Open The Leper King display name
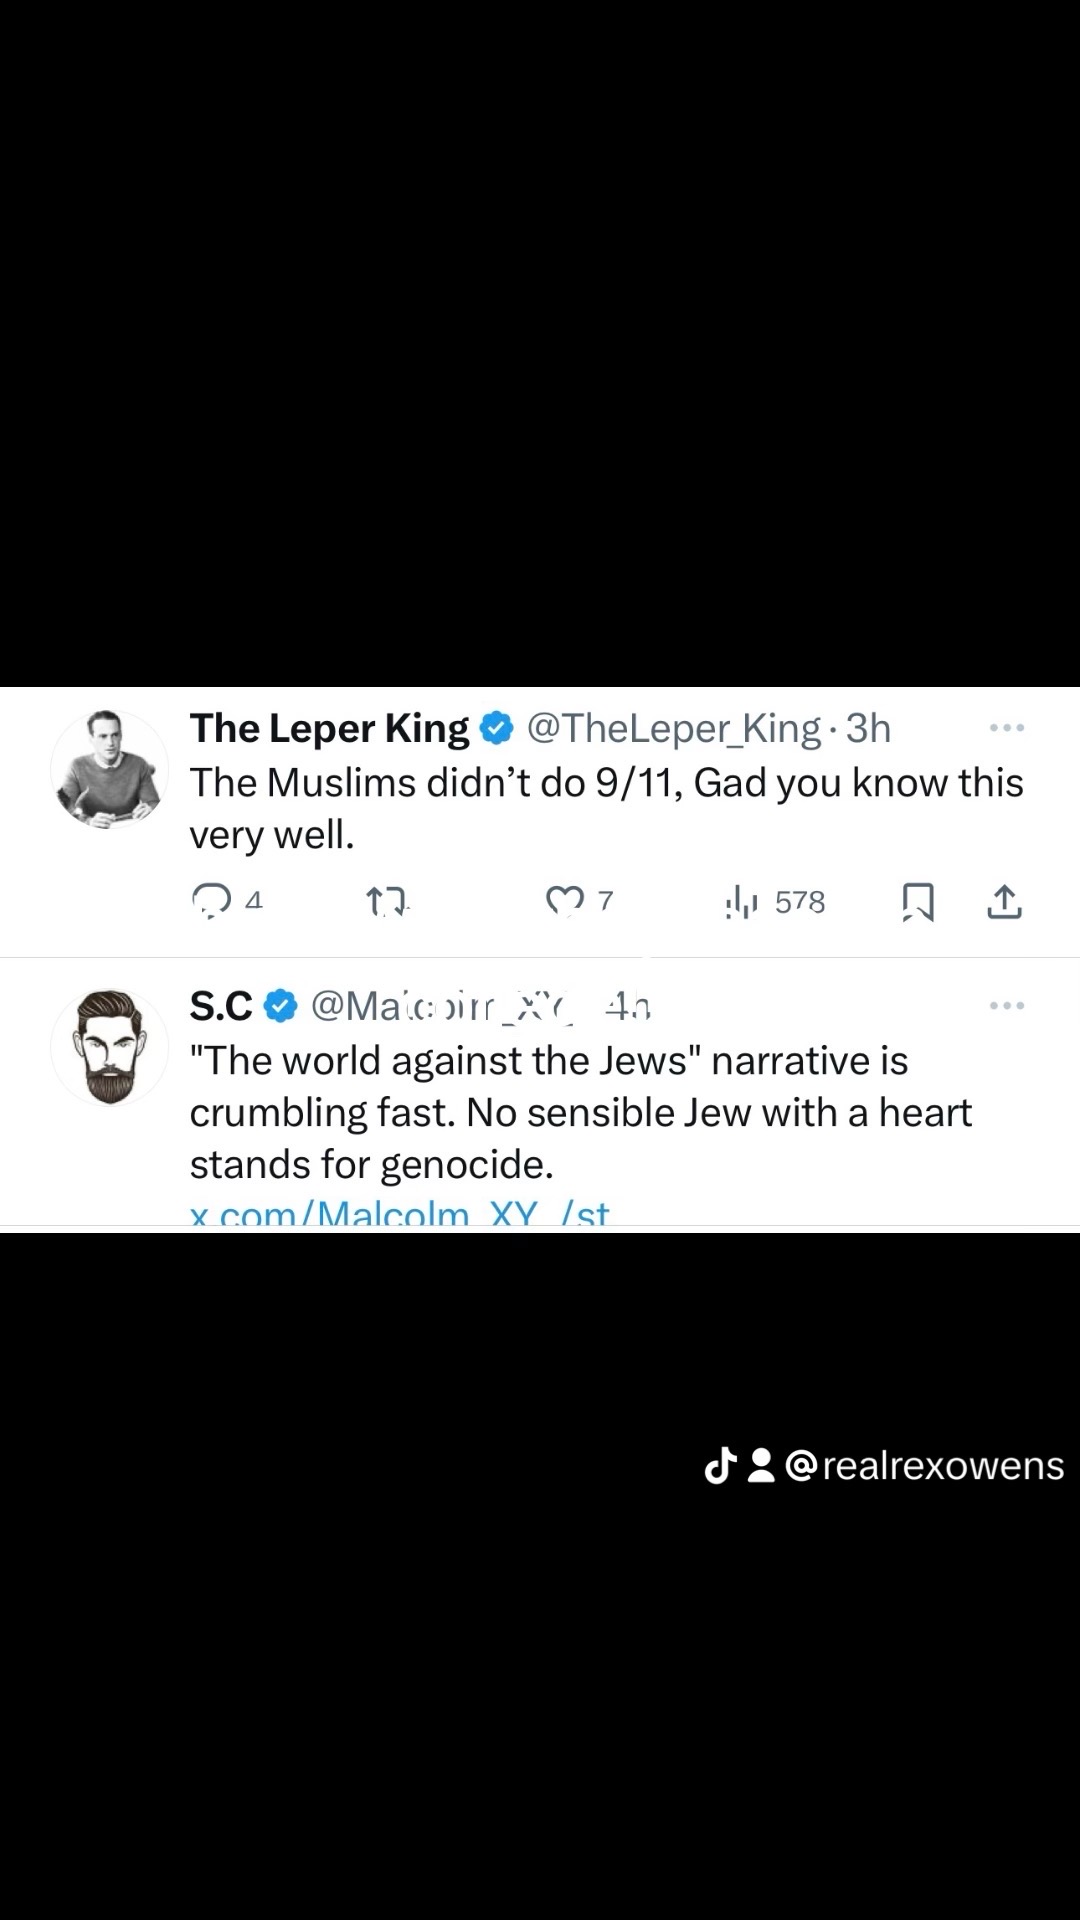Screen dimensions: 1080x1920 tap(330, 729)
